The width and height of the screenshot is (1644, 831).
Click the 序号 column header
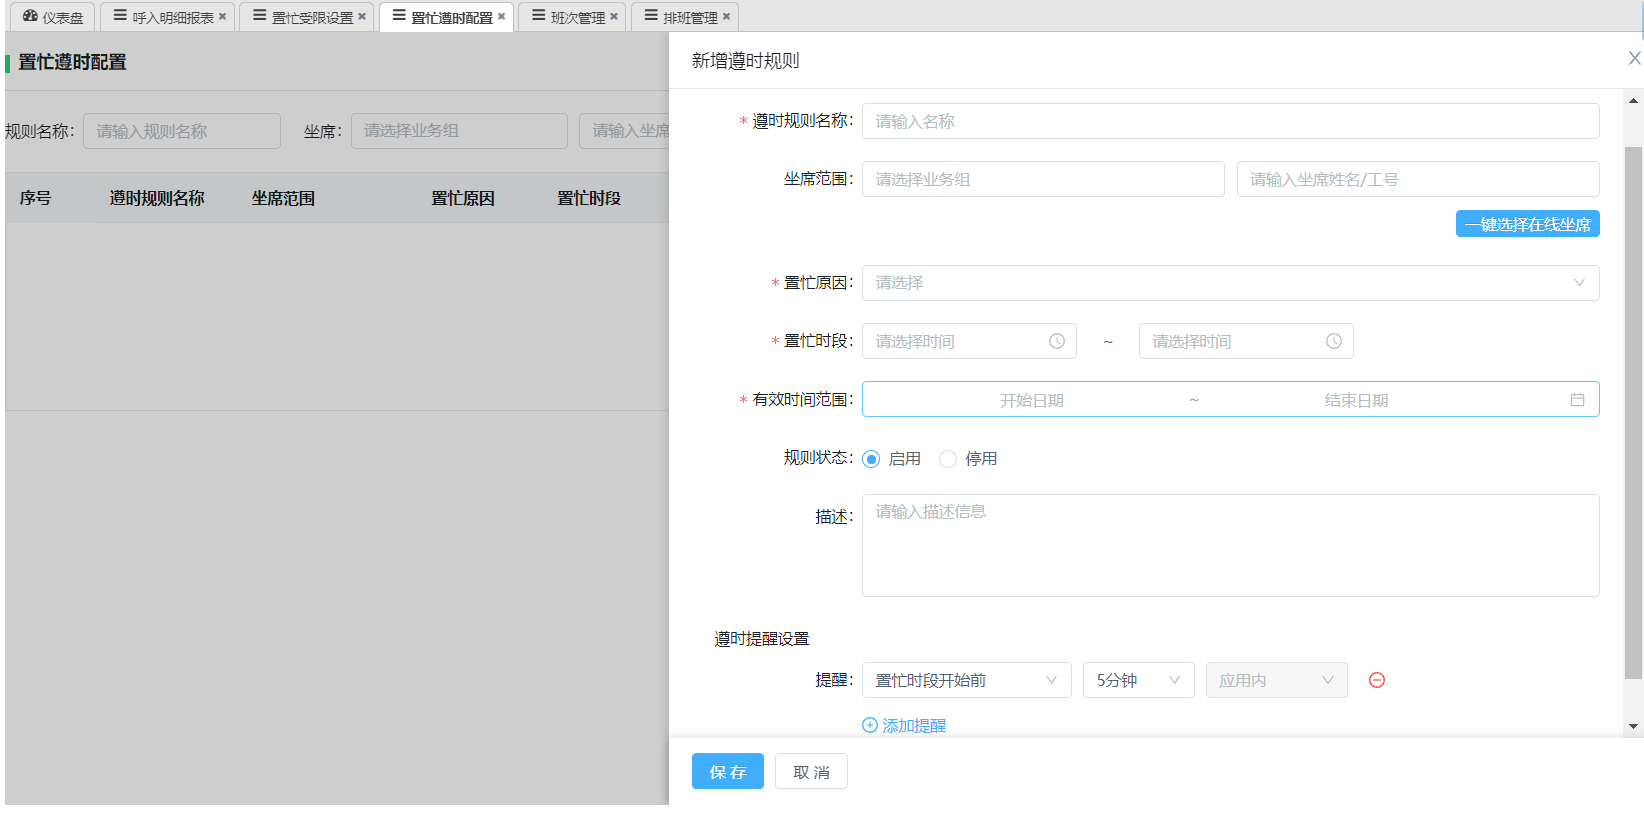pos(35,198)
